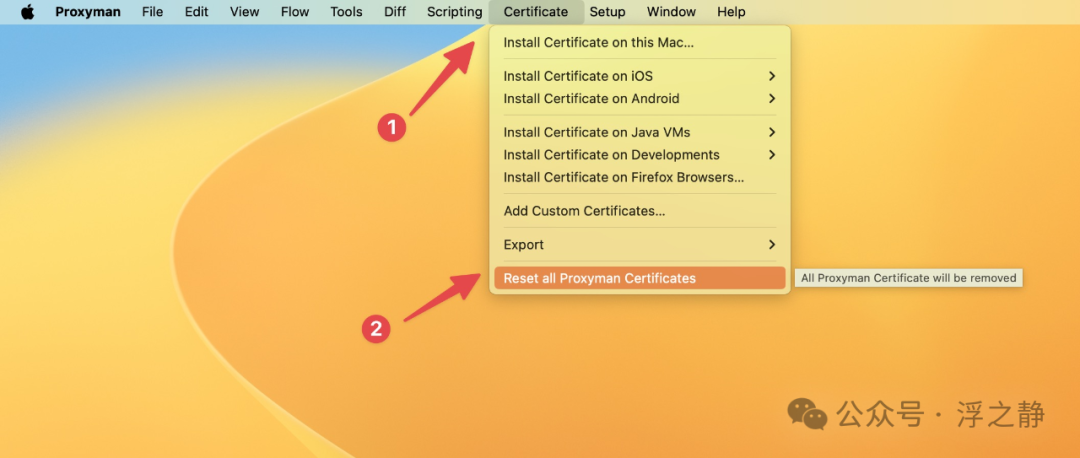Open the Diff menu

click(395, 12)
